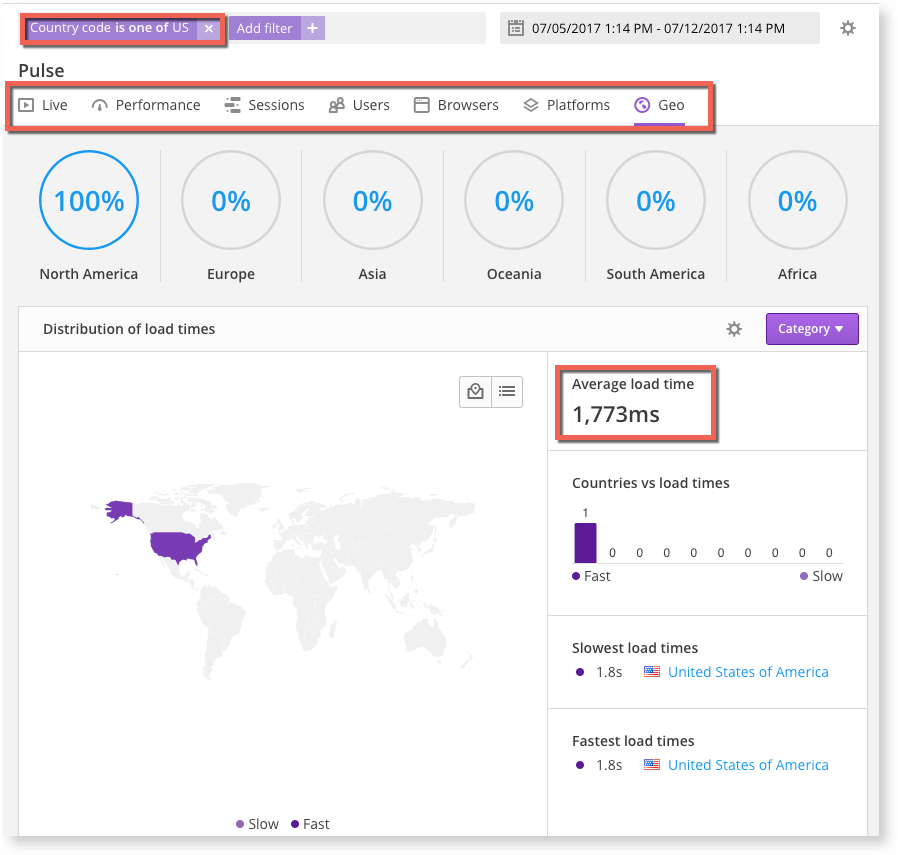
Task: Select the Browsers icon
Action: 423,104
